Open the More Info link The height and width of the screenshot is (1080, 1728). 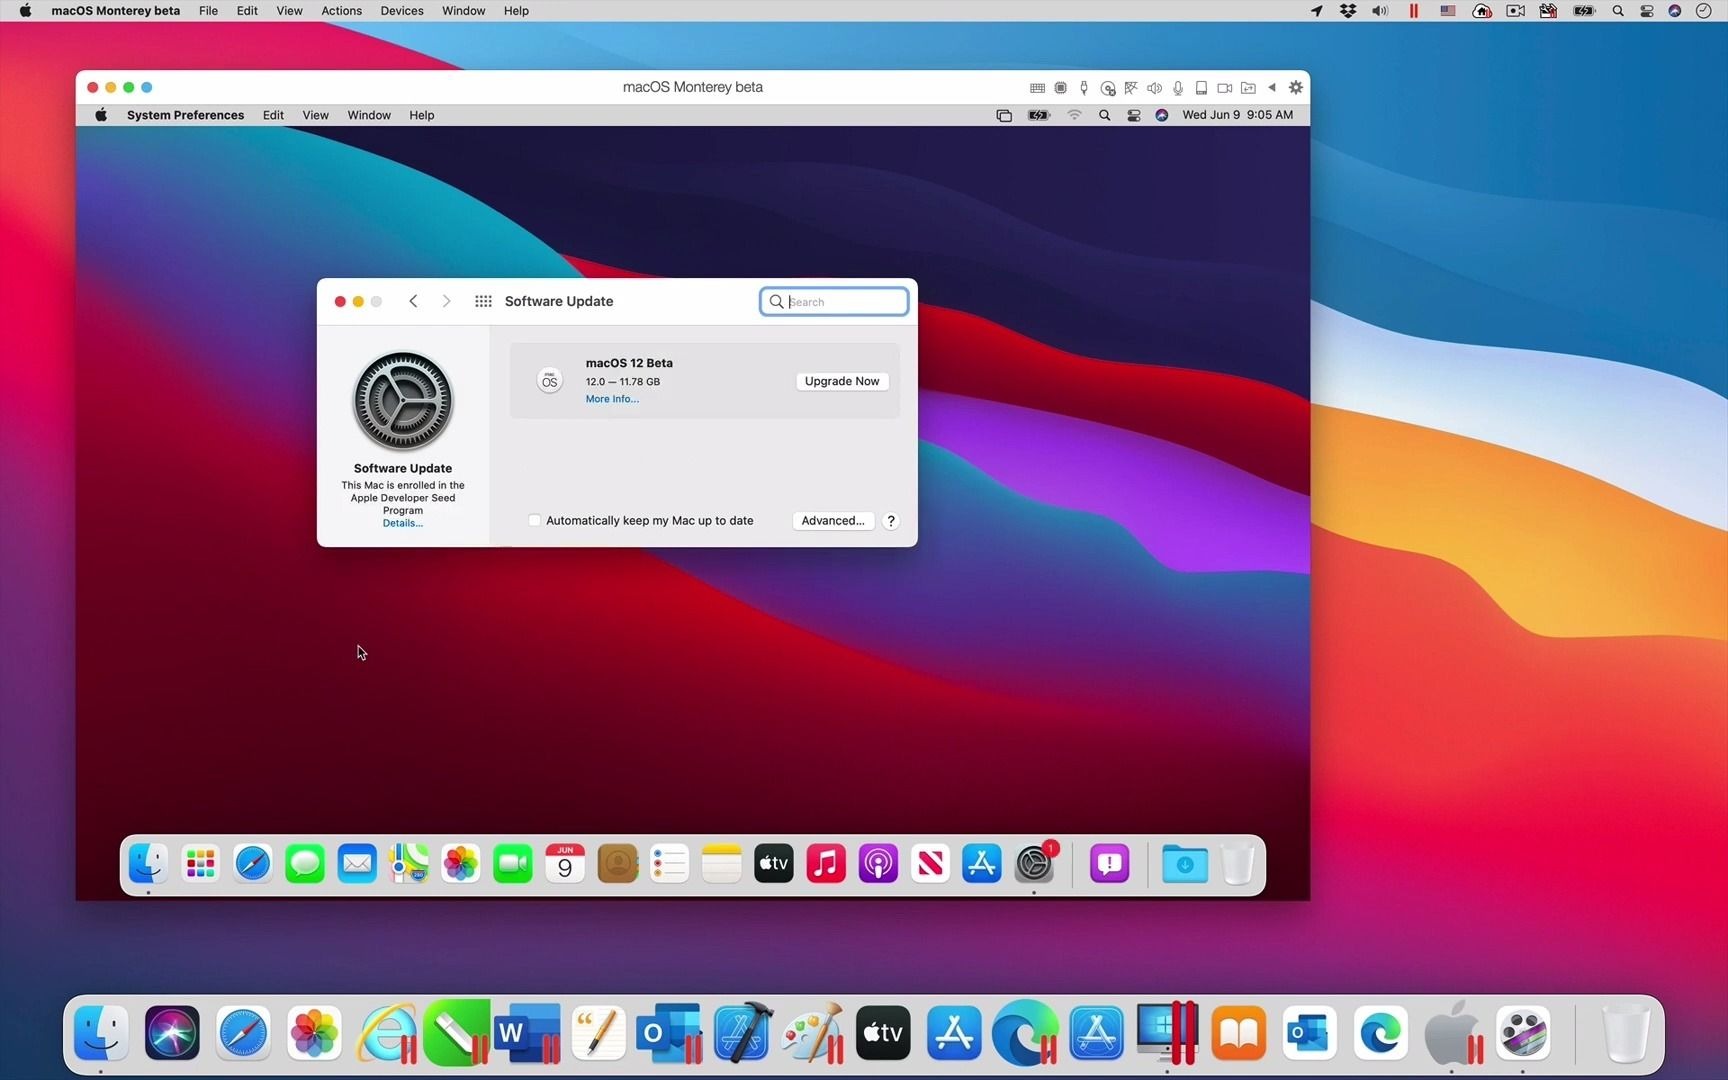coord(612,399)
